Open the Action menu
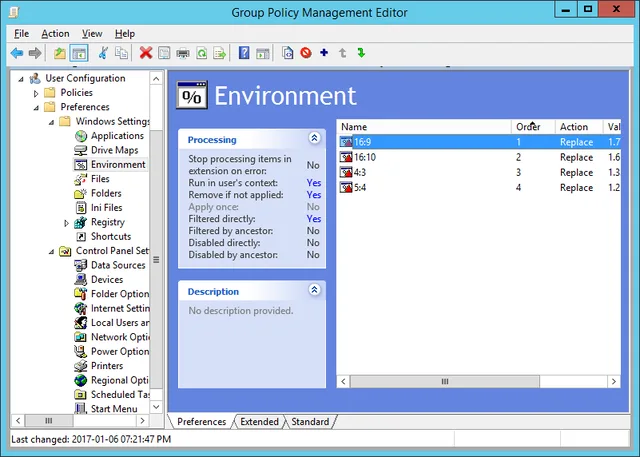 pos(55,34)
